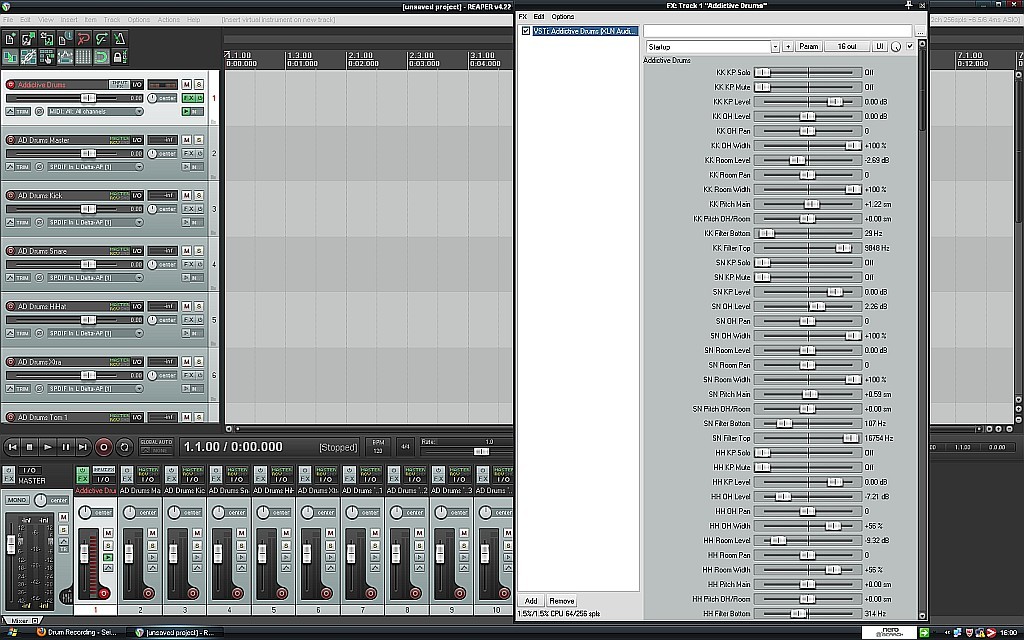The image size is (1024, 640).
Task: Click the plus preset button
Action: [788, 47]
